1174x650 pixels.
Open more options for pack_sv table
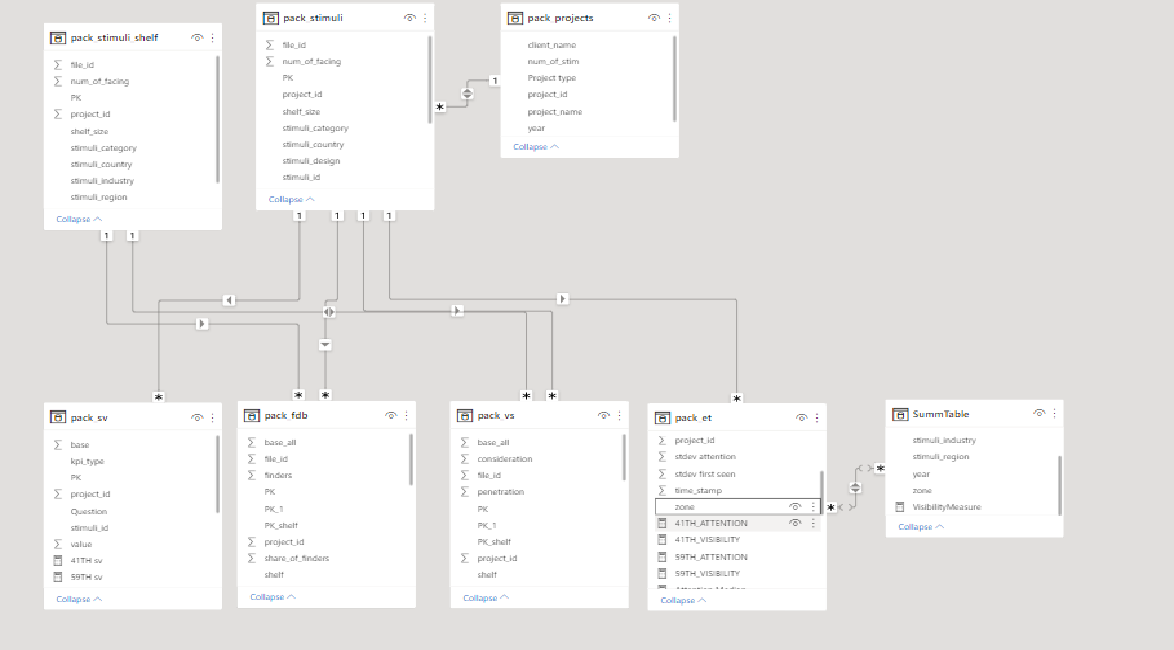(x=213, y=418)
